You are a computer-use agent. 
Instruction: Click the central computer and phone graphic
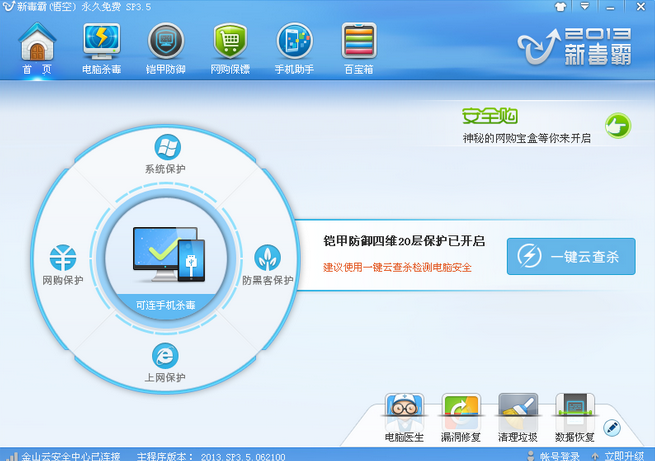(x=169, y=254)
